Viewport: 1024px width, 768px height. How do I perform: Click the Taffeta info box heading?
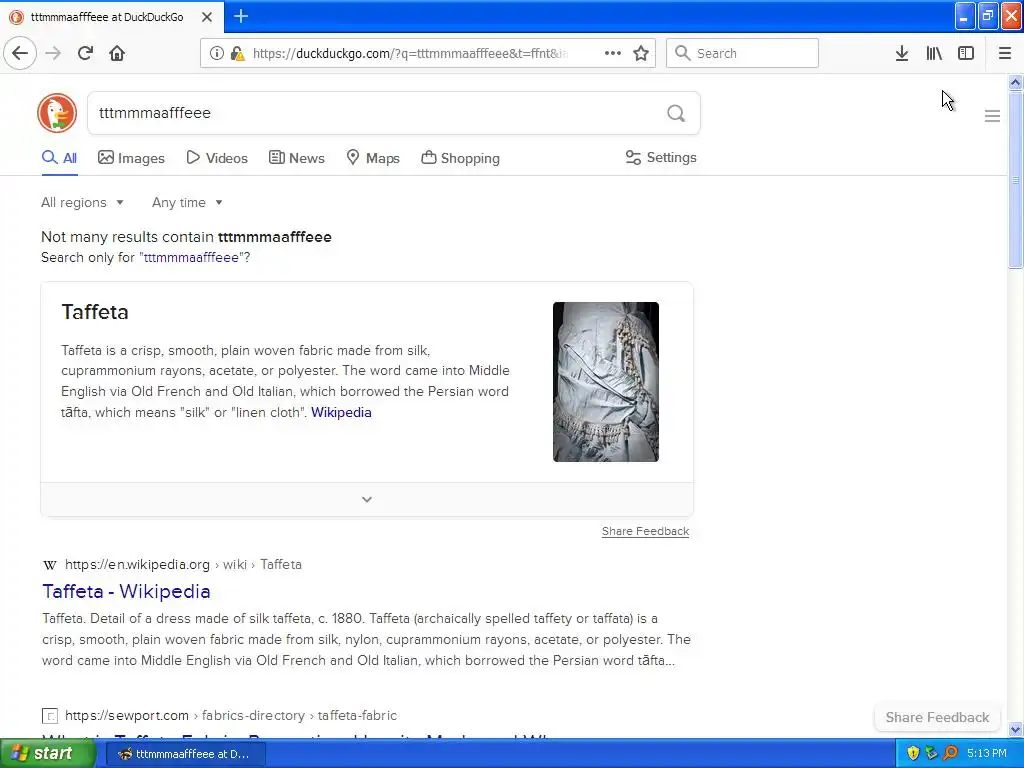tap(95, 312)
